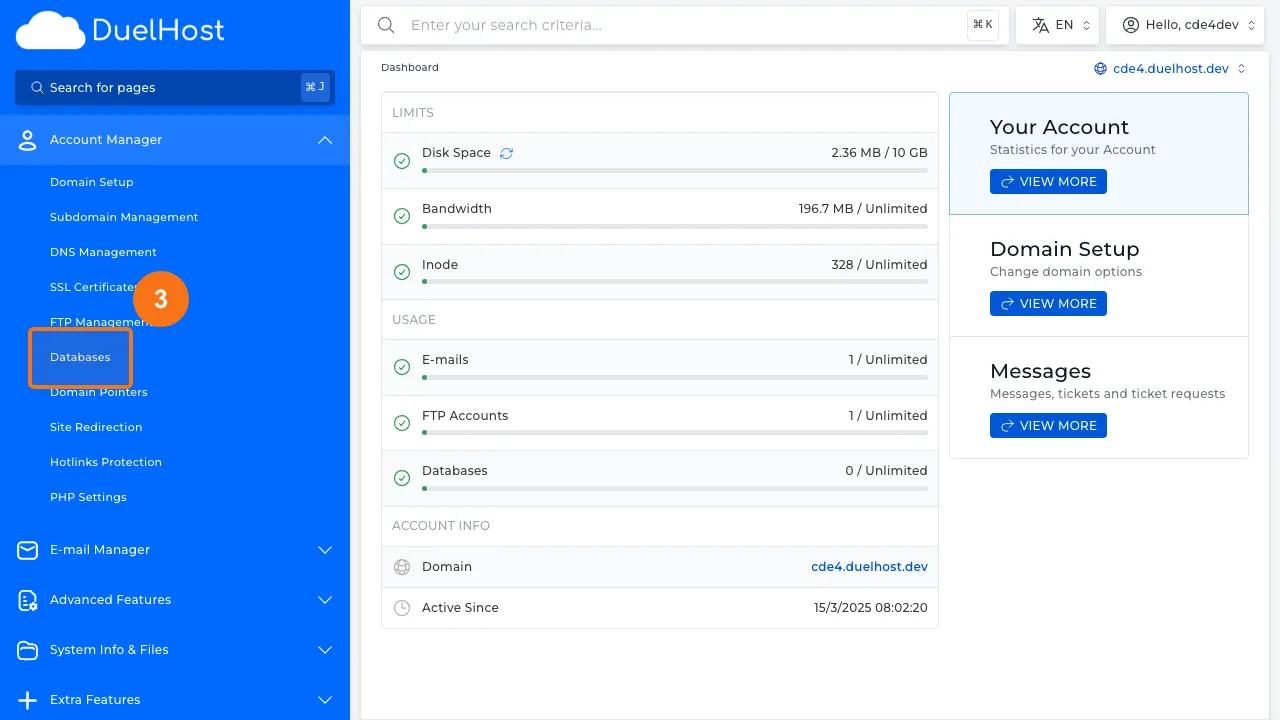The height and width of the screenshot is (720, 1280).
Task: Open the EN language dropdown
Action: click(1057, 25)
